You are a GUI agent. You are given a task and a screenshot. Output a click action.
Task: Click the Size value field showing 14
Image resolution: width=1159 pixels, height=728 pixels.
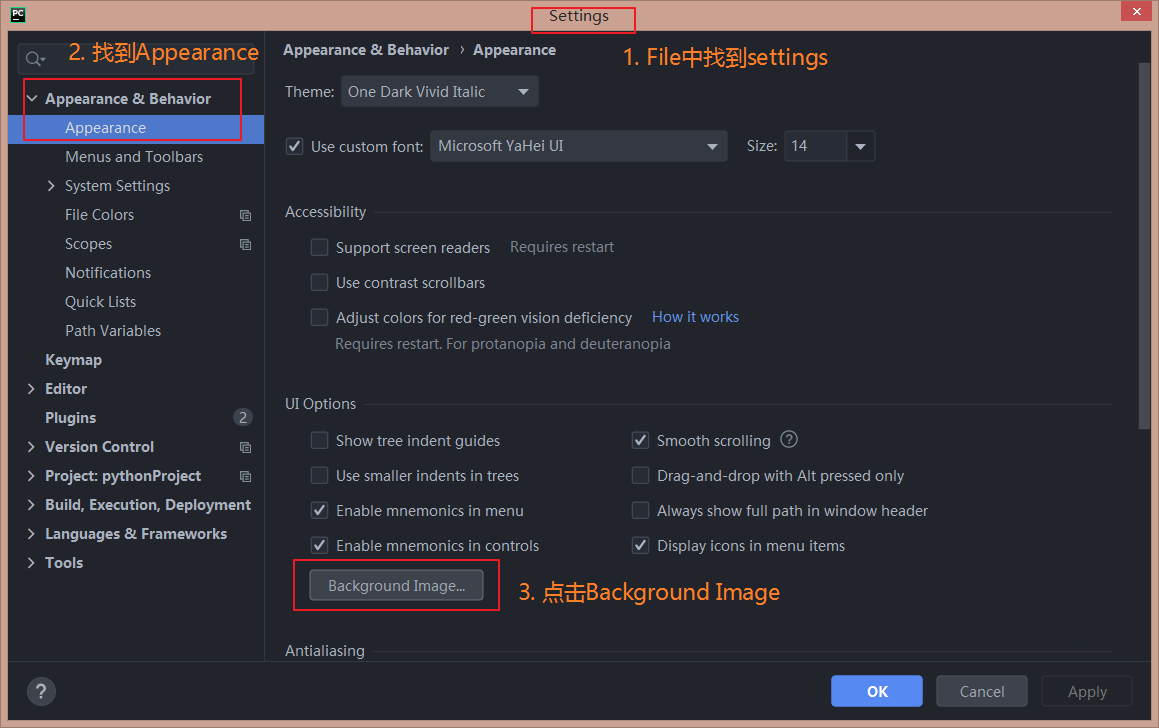(815, 146)
